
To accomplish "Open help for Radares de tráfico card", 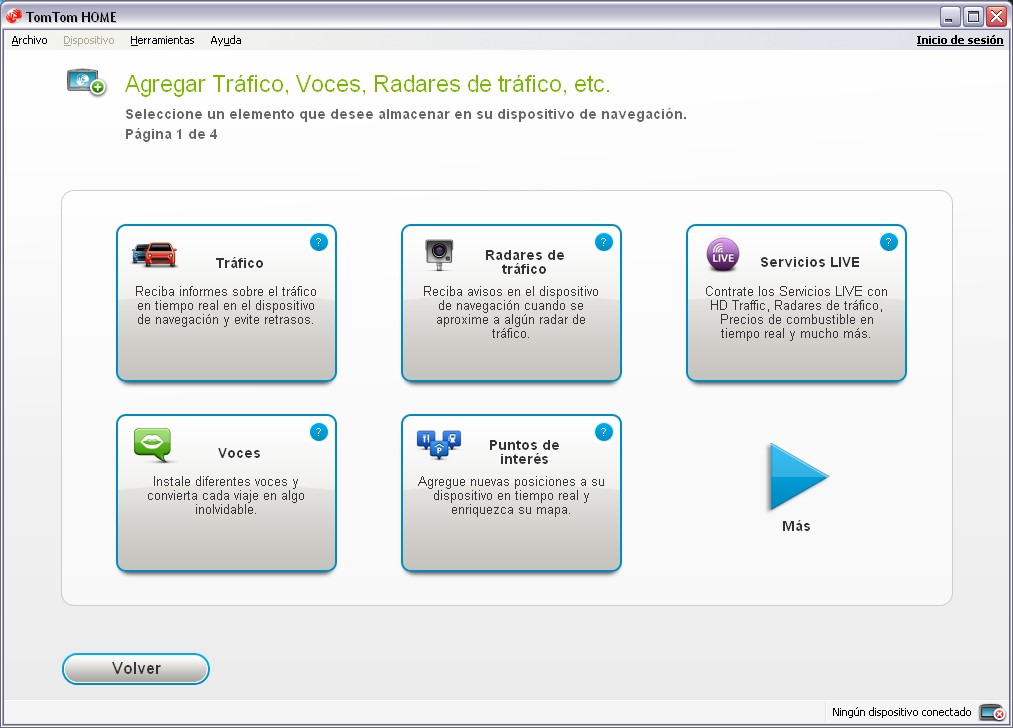I will point(603,242).
